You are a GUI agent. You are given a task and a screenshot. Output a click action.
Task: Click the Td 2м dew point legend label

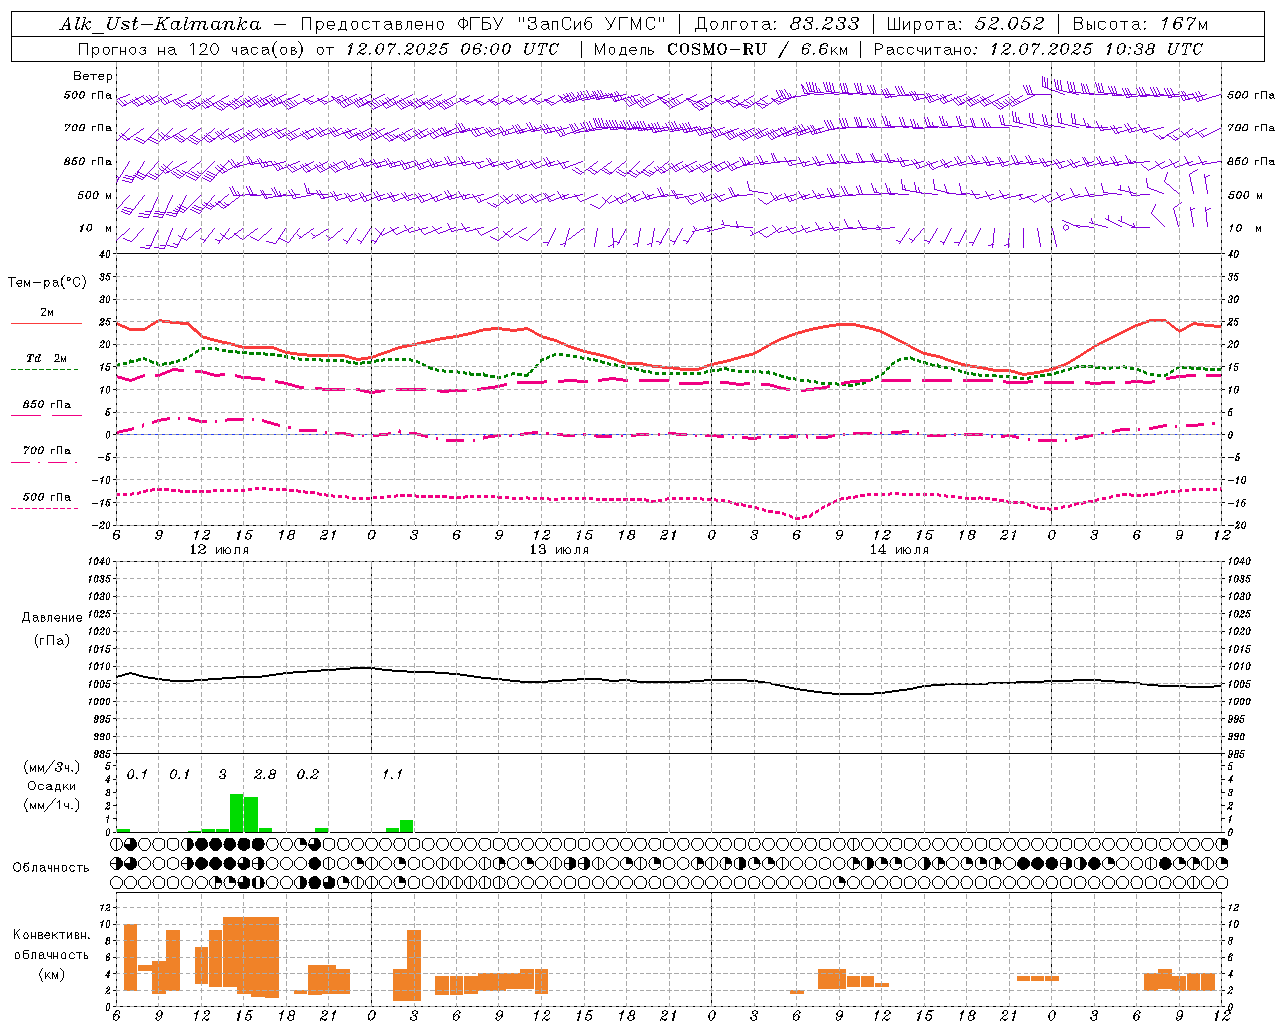[x=47, y=358]
